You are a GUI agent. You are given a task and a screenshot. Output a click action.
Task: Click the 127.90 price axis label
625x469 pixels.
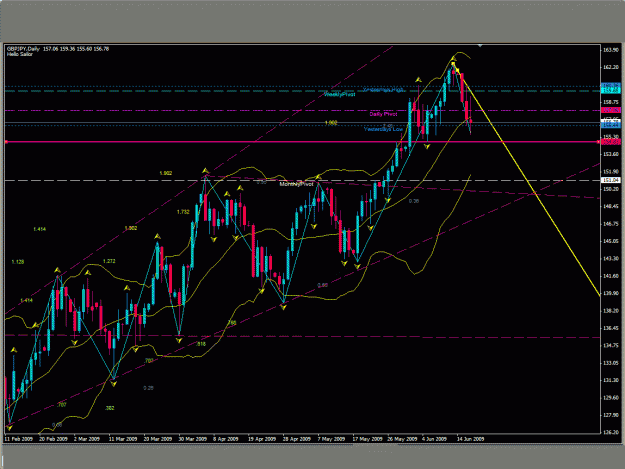coord(611,415)
